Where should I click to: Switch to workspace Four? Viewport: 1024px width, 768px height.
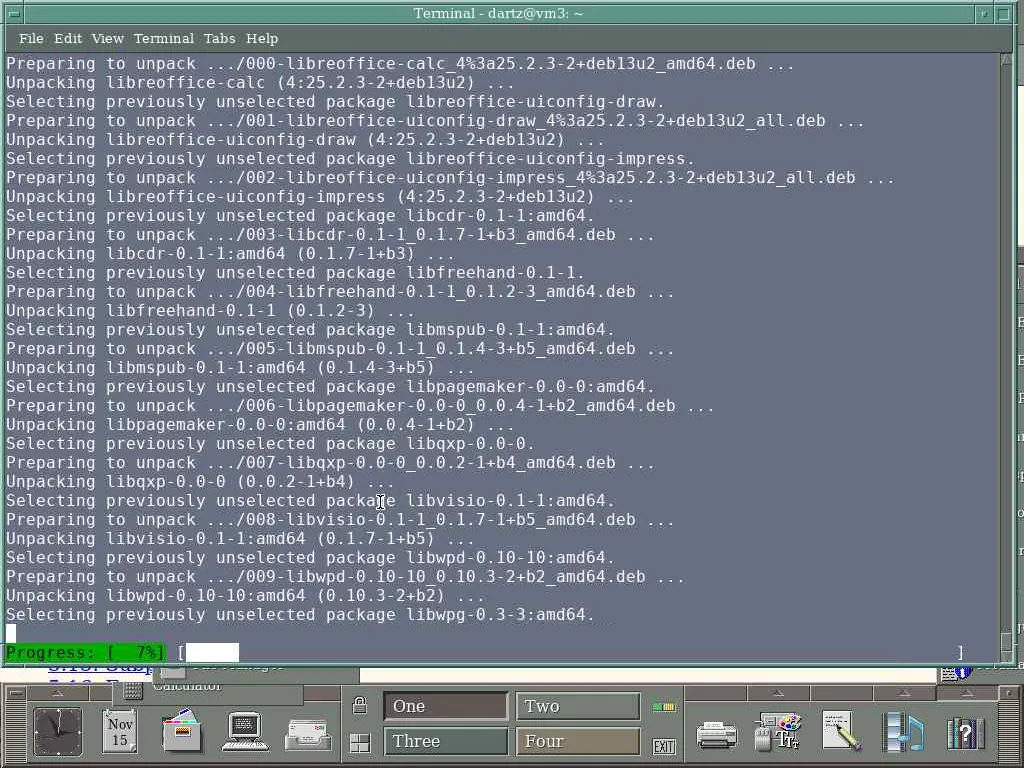(x=578, y=741)
